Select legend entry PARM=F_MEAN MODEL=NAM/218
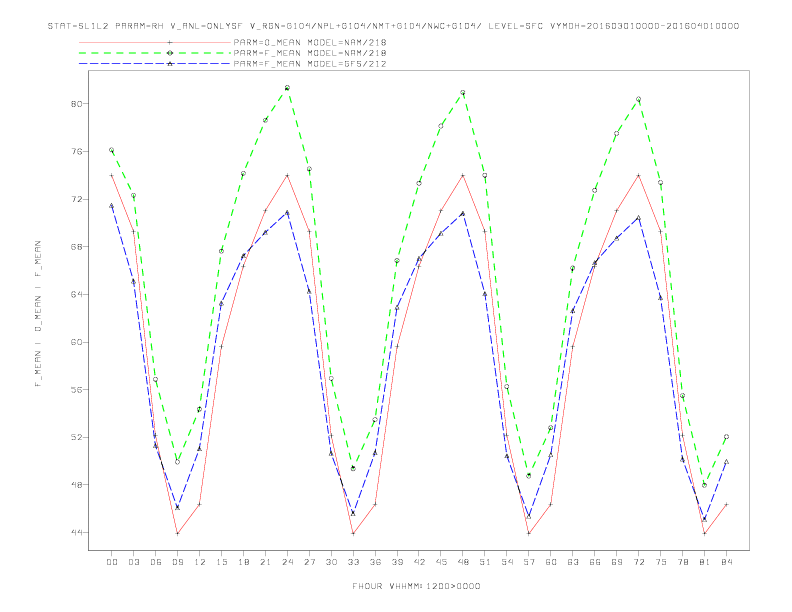 pos(310,53)
